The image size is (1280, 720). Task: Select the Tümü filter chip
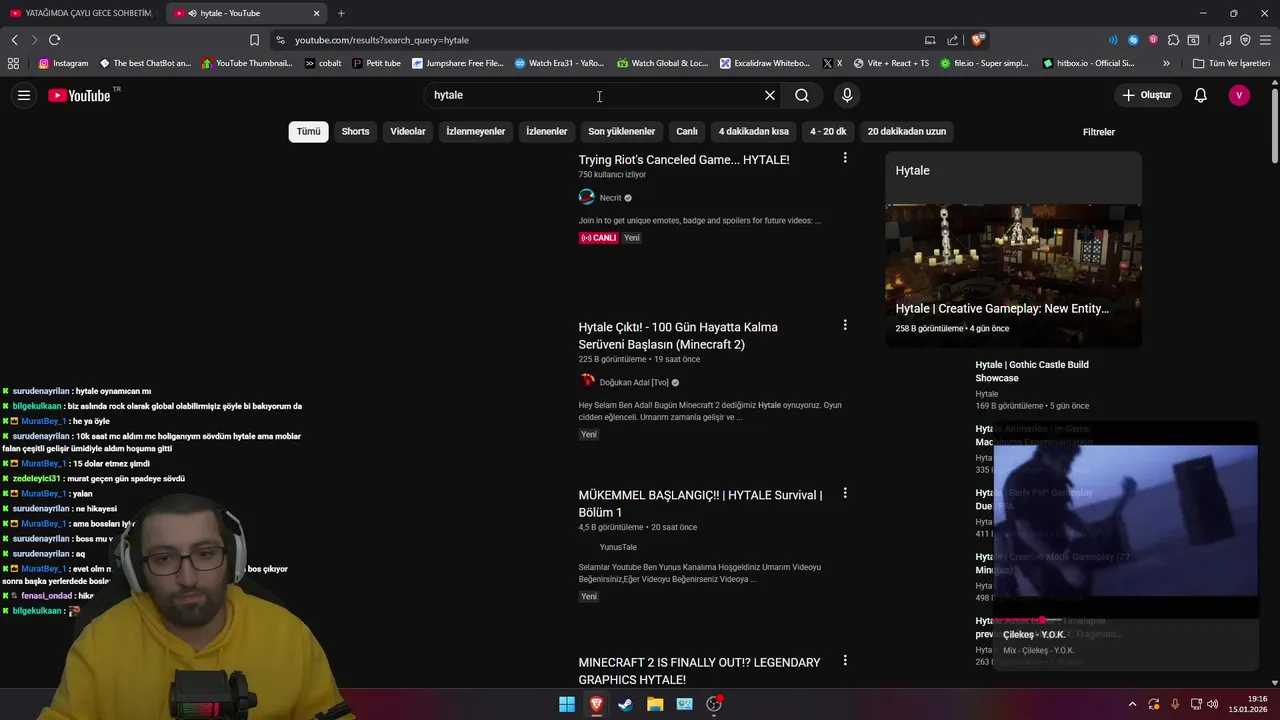click(308, 131)
